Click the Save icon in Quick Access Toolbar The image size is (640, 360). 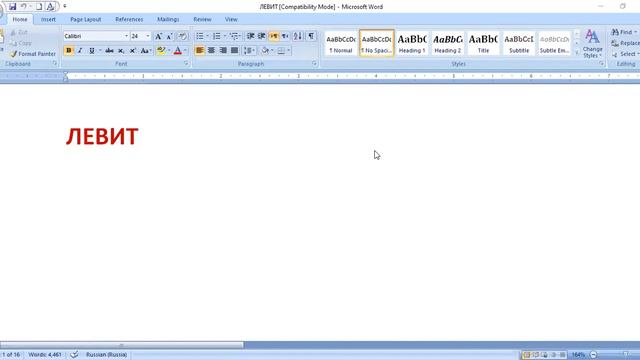coord(12,7)
